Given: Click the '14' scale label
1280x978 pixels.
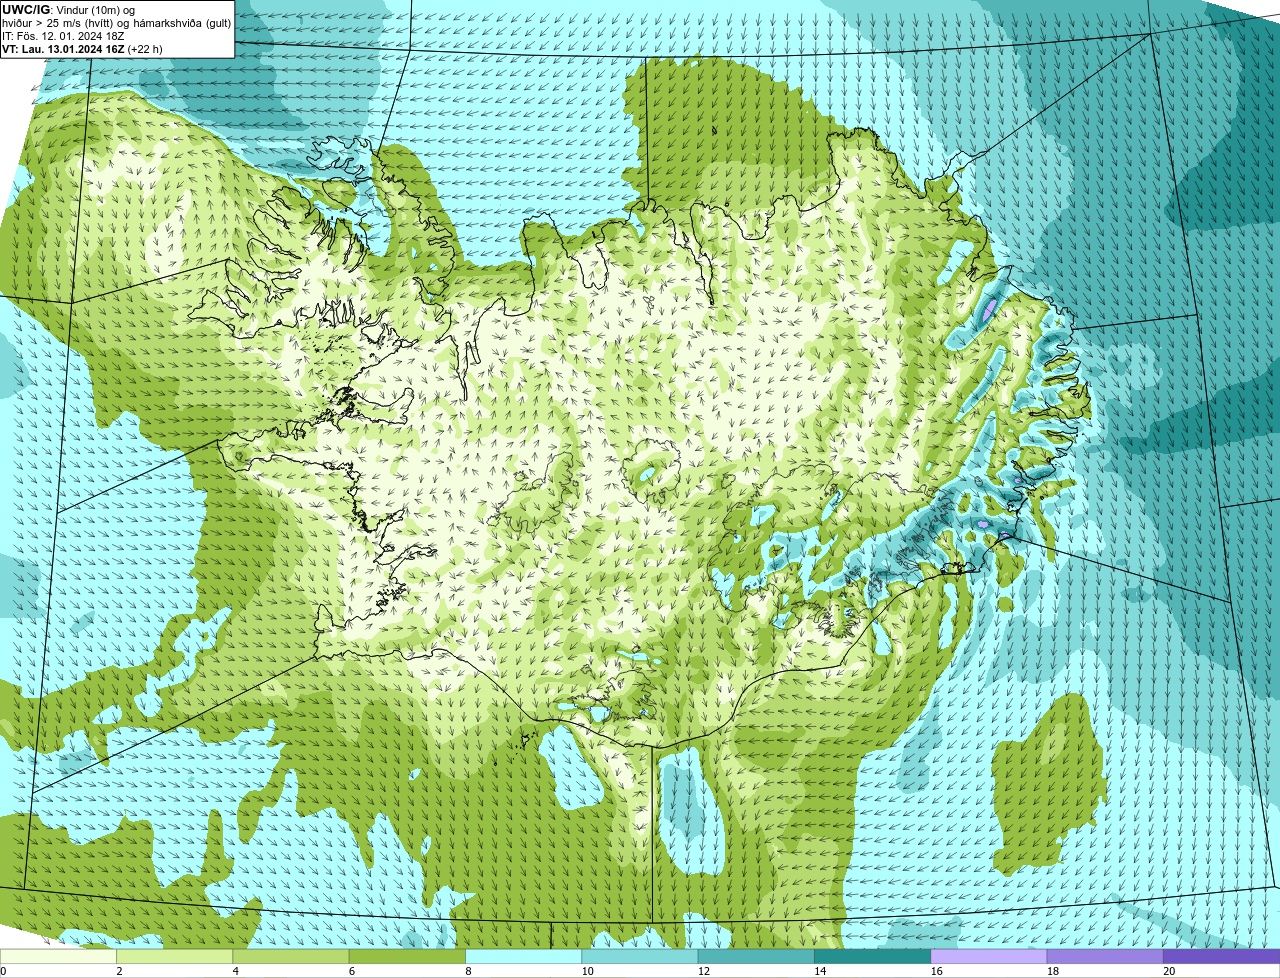Looking at the screenshot, I should coord(819,971).
